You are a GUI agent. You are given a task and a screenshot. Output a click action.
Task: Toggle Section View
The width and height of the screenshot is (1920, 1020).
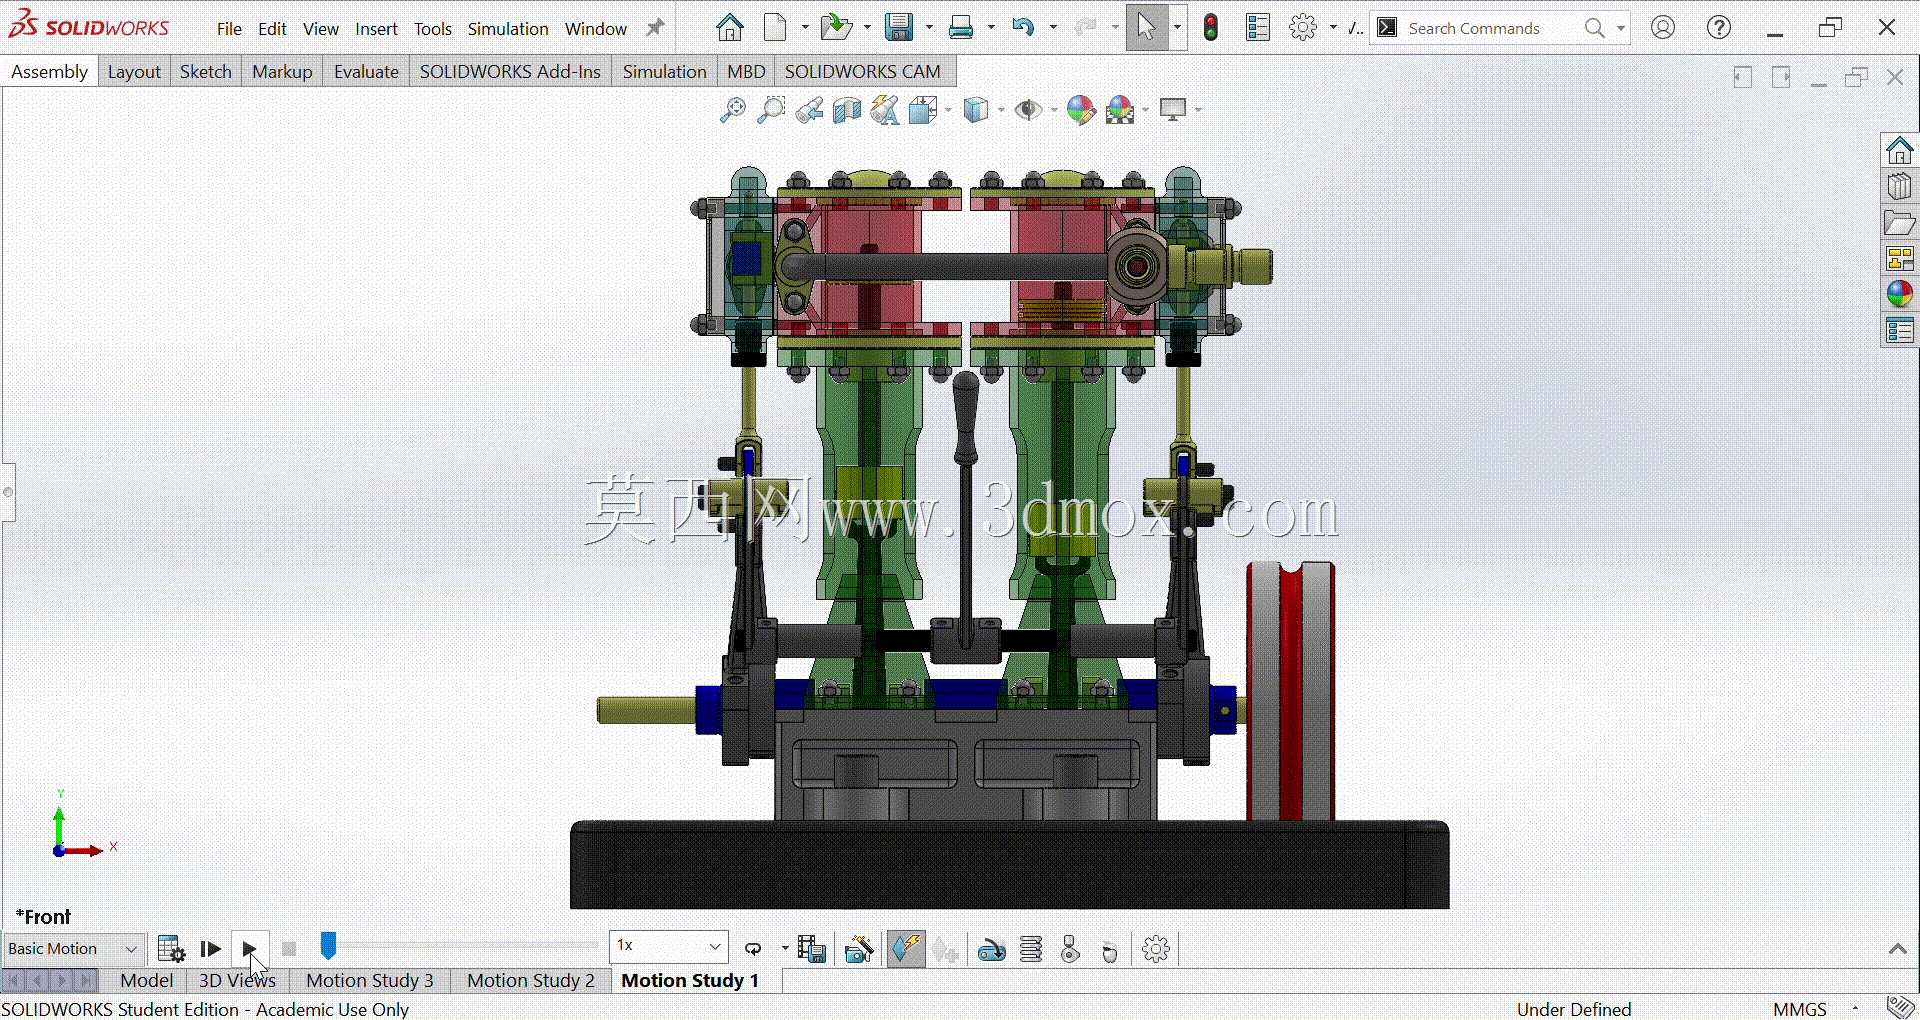(847, 110)
